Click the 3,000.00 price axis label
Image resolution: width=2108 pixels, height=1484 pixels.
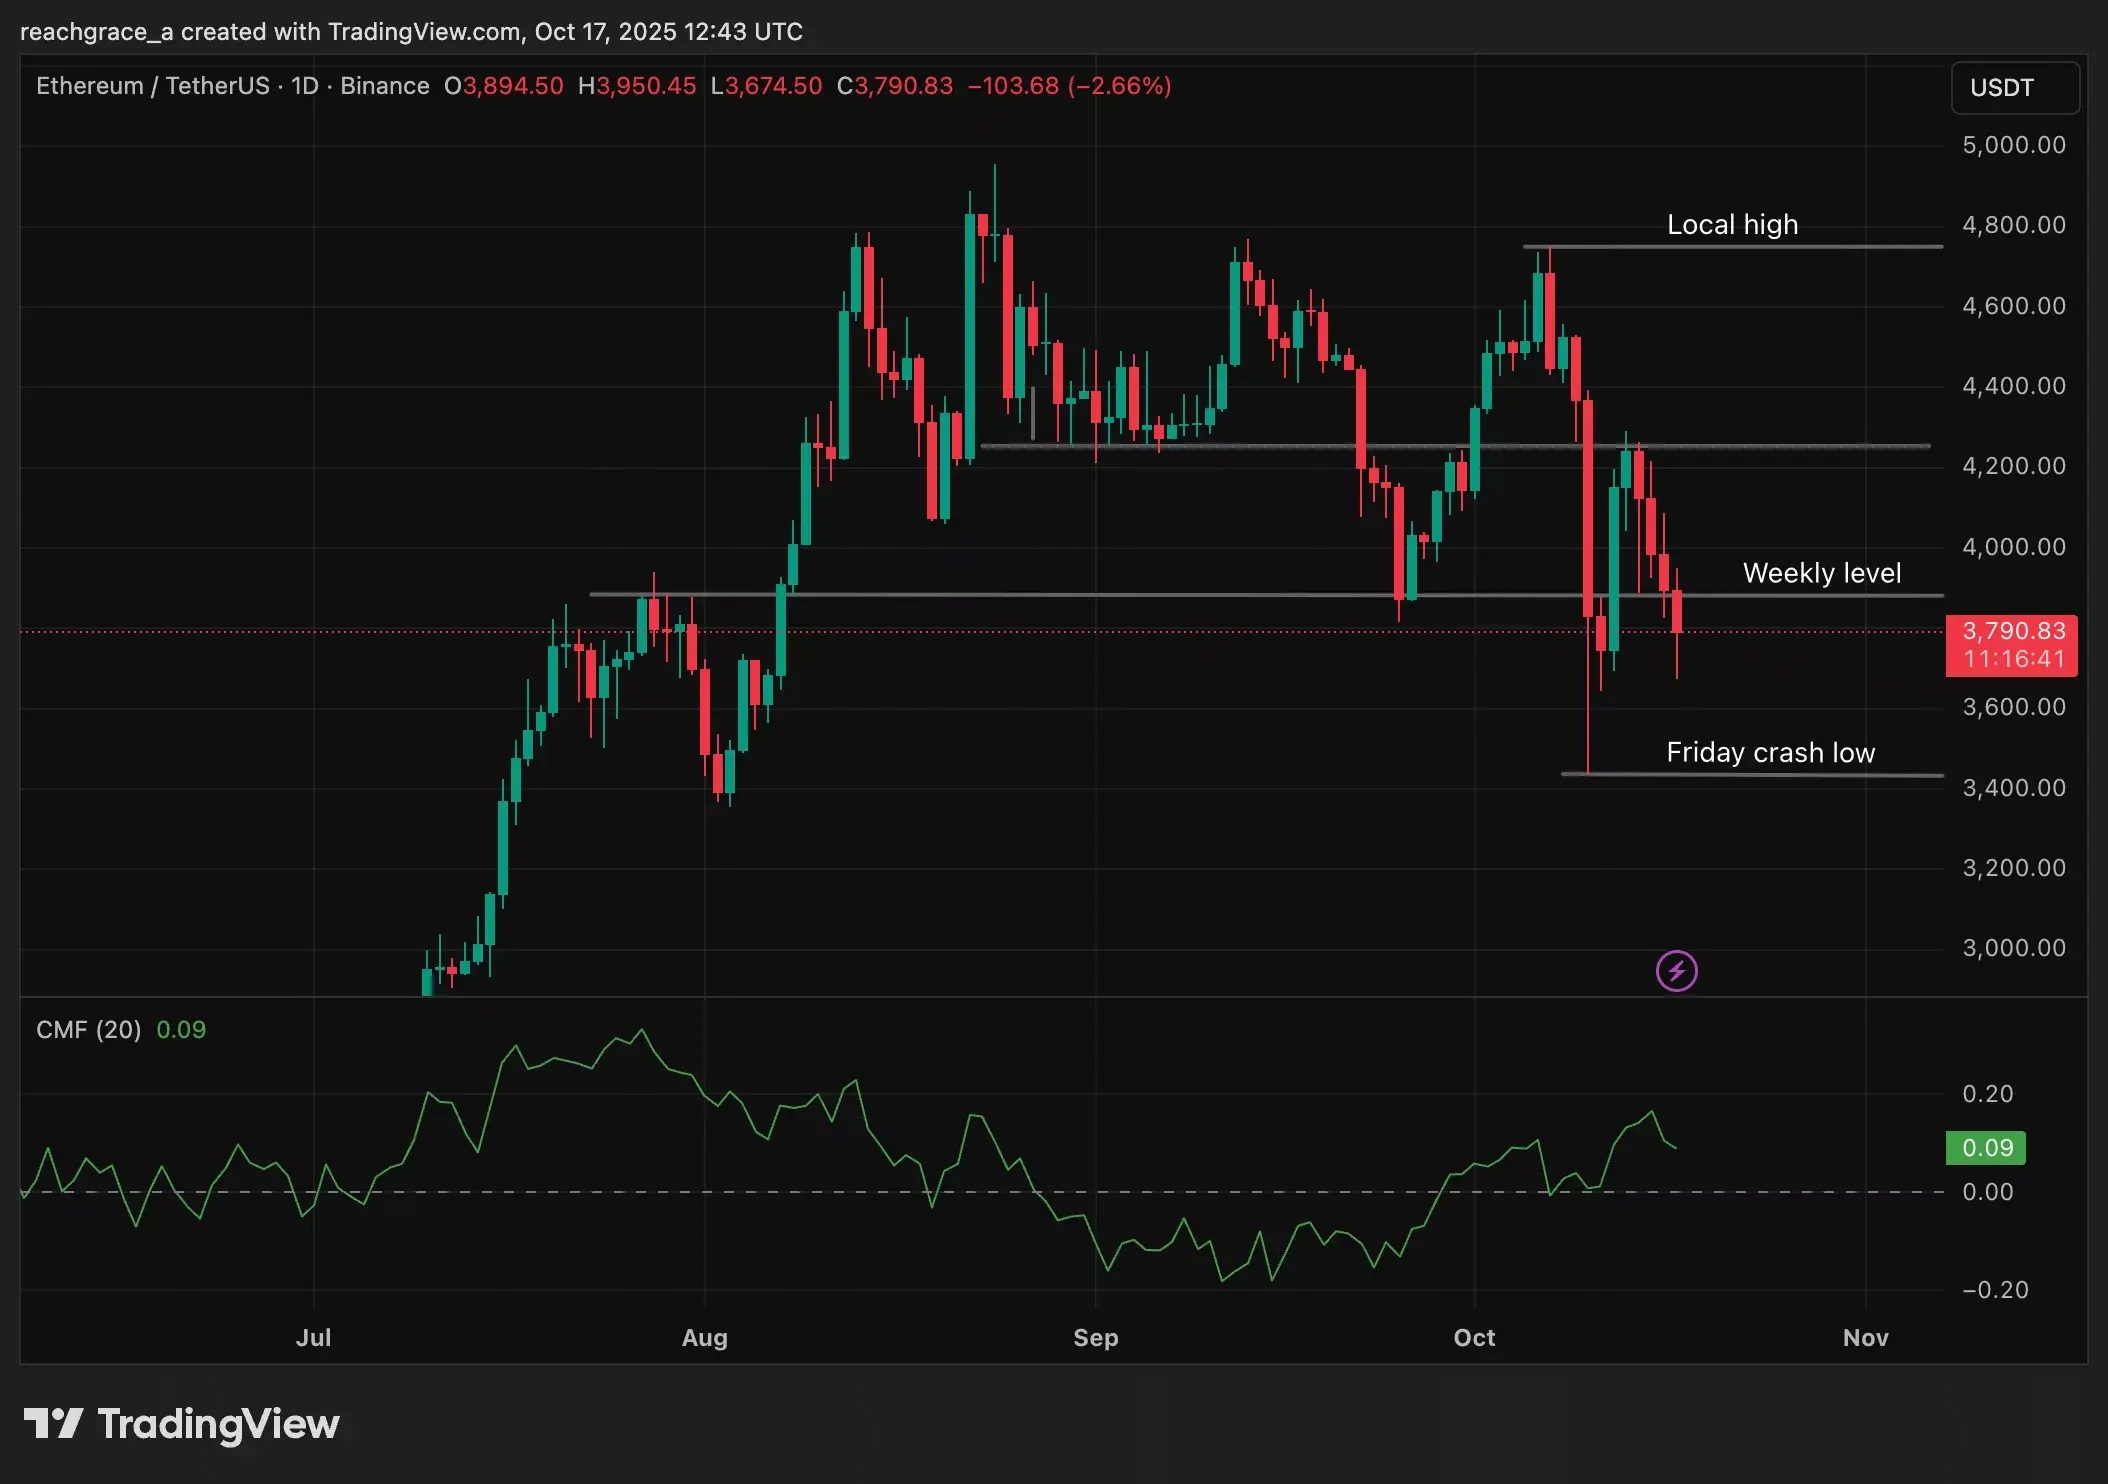point(2013,948)
